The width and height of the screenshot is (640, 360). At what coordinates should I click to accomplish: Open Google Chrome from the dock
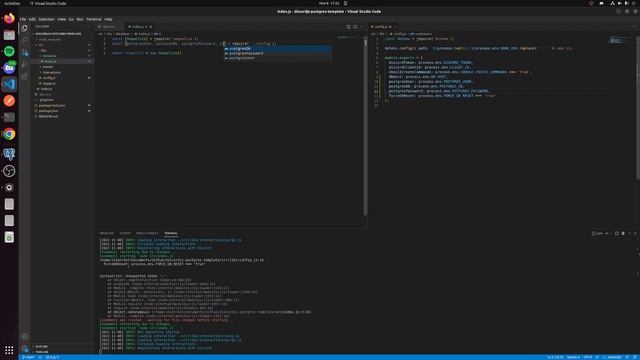coord(9,134)
